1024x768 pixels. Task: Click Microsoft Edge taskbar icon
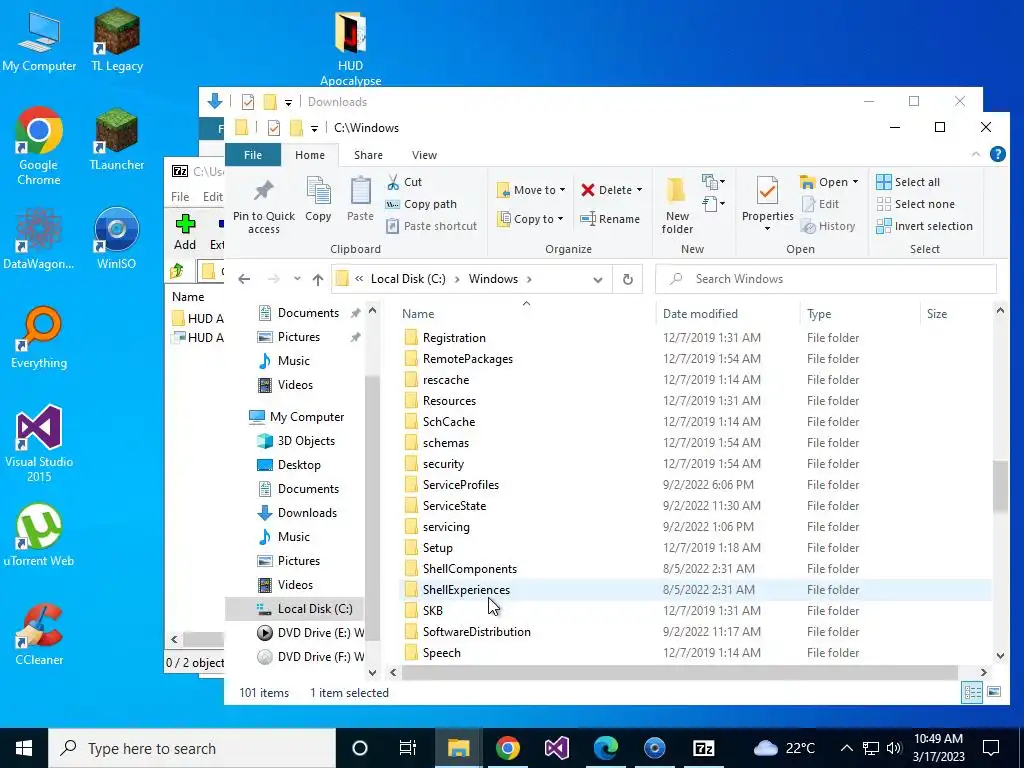605,748
